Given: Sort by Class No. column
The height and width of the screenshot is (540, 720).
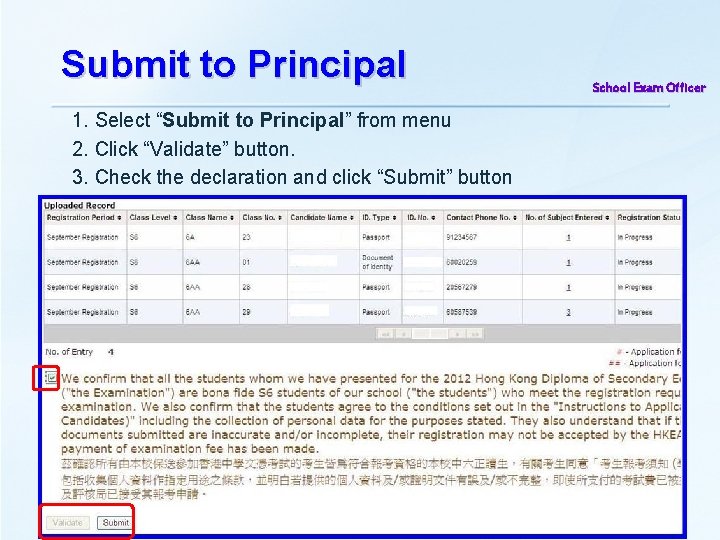Looking at the screenshot, I should point(262,217).
